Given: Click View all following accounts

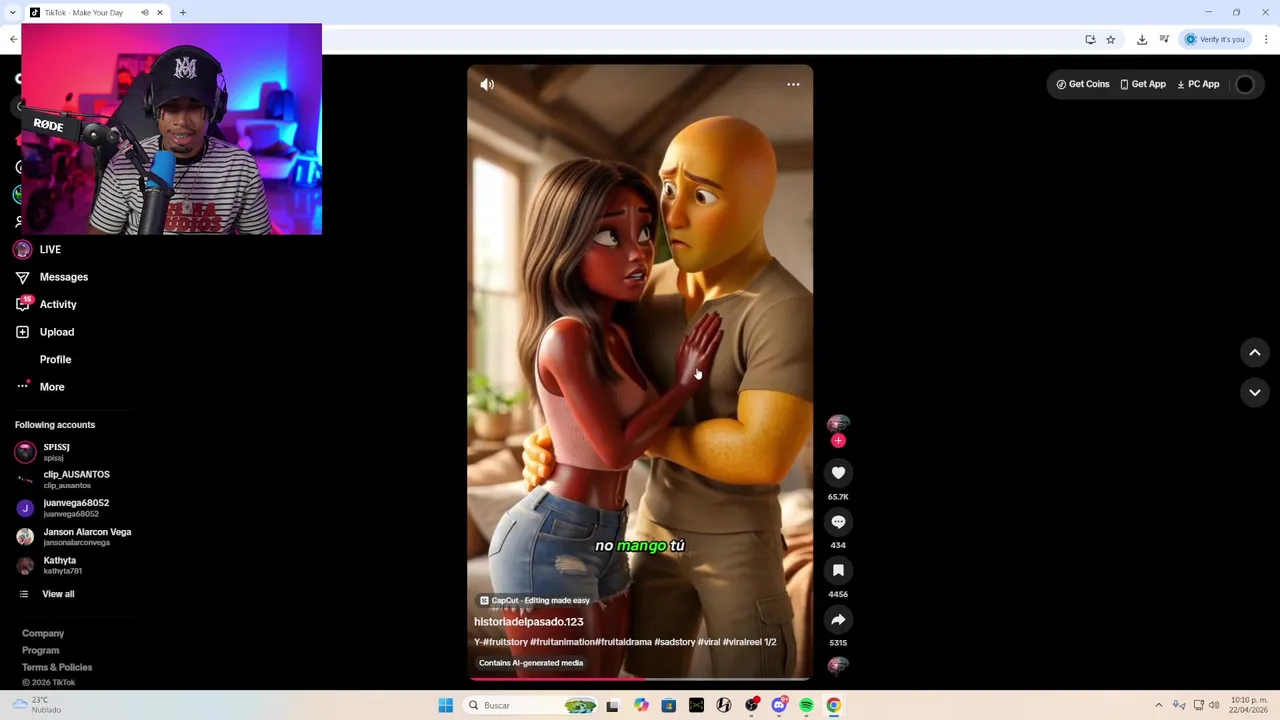Looking at the screenshot, I should click(58, 594).
